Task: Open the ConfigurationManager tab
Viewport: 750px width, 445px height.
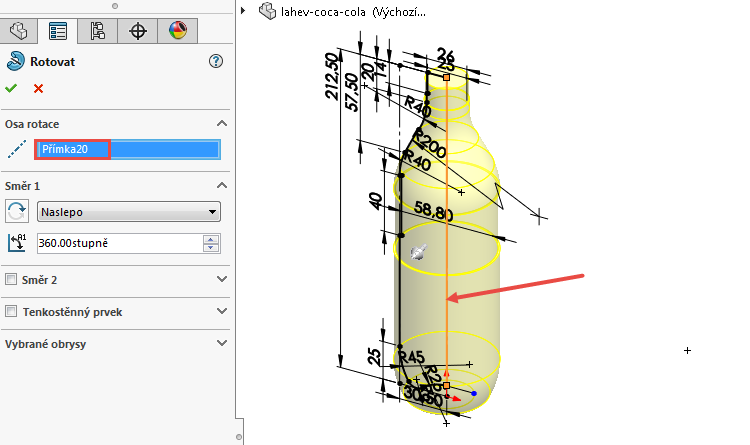Action: pyautogui.click(x=98, y=32)
